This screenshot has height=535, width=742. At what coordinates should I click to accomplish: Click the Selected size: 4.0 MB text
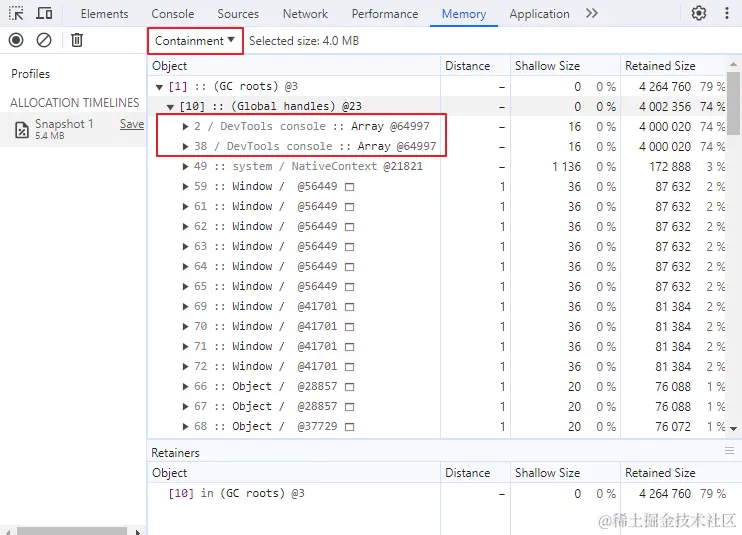pyautogui.click(x=304, y=41)
